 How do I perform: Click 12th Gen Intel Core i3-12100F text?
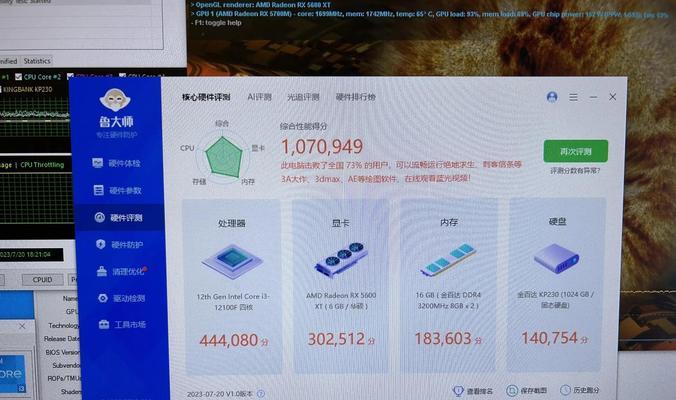pos(233,302)
